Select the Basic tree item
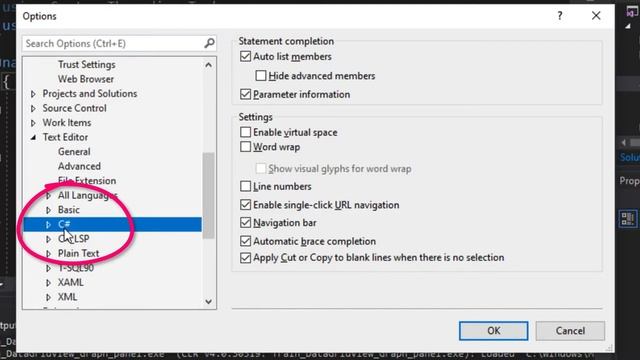 pyautogui.click(x=69, y=210)
